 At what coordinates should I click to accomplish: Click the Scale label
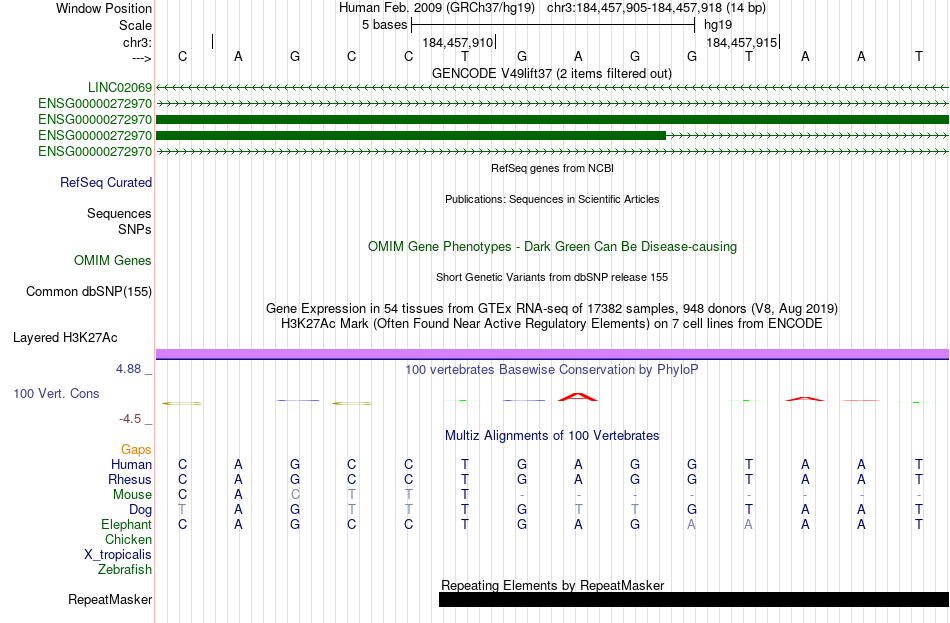[x=135, y=25]
